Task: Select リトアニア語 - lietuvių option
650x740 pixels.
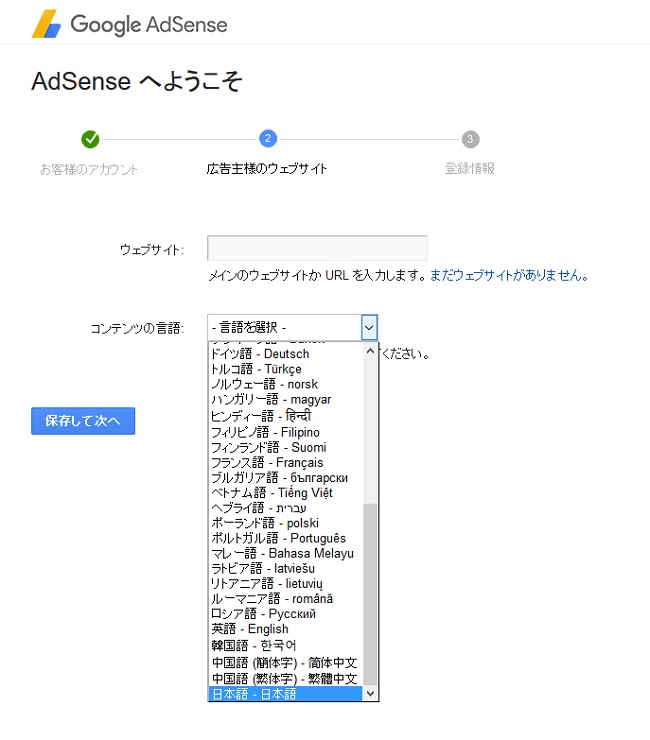Action: pyautogui.click(x=286, y=583)
